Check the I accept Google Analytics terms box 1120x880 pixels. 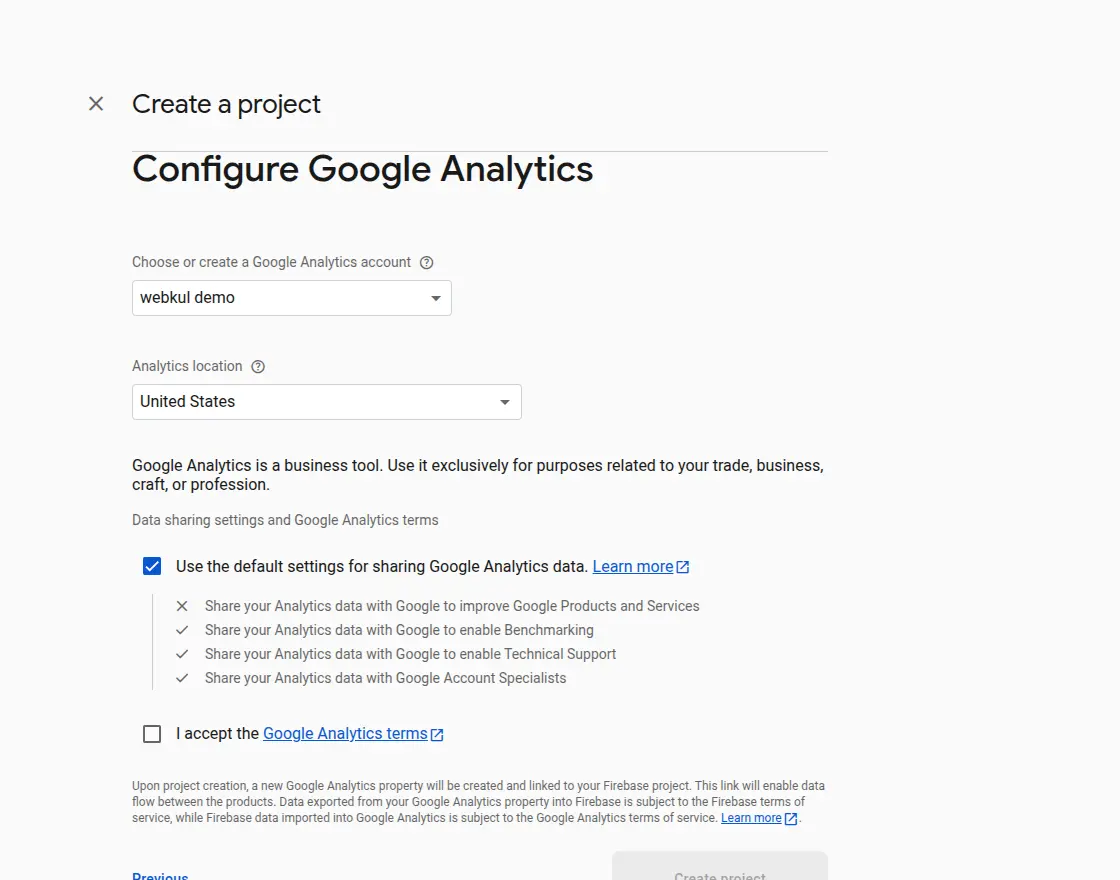[152, 734]
